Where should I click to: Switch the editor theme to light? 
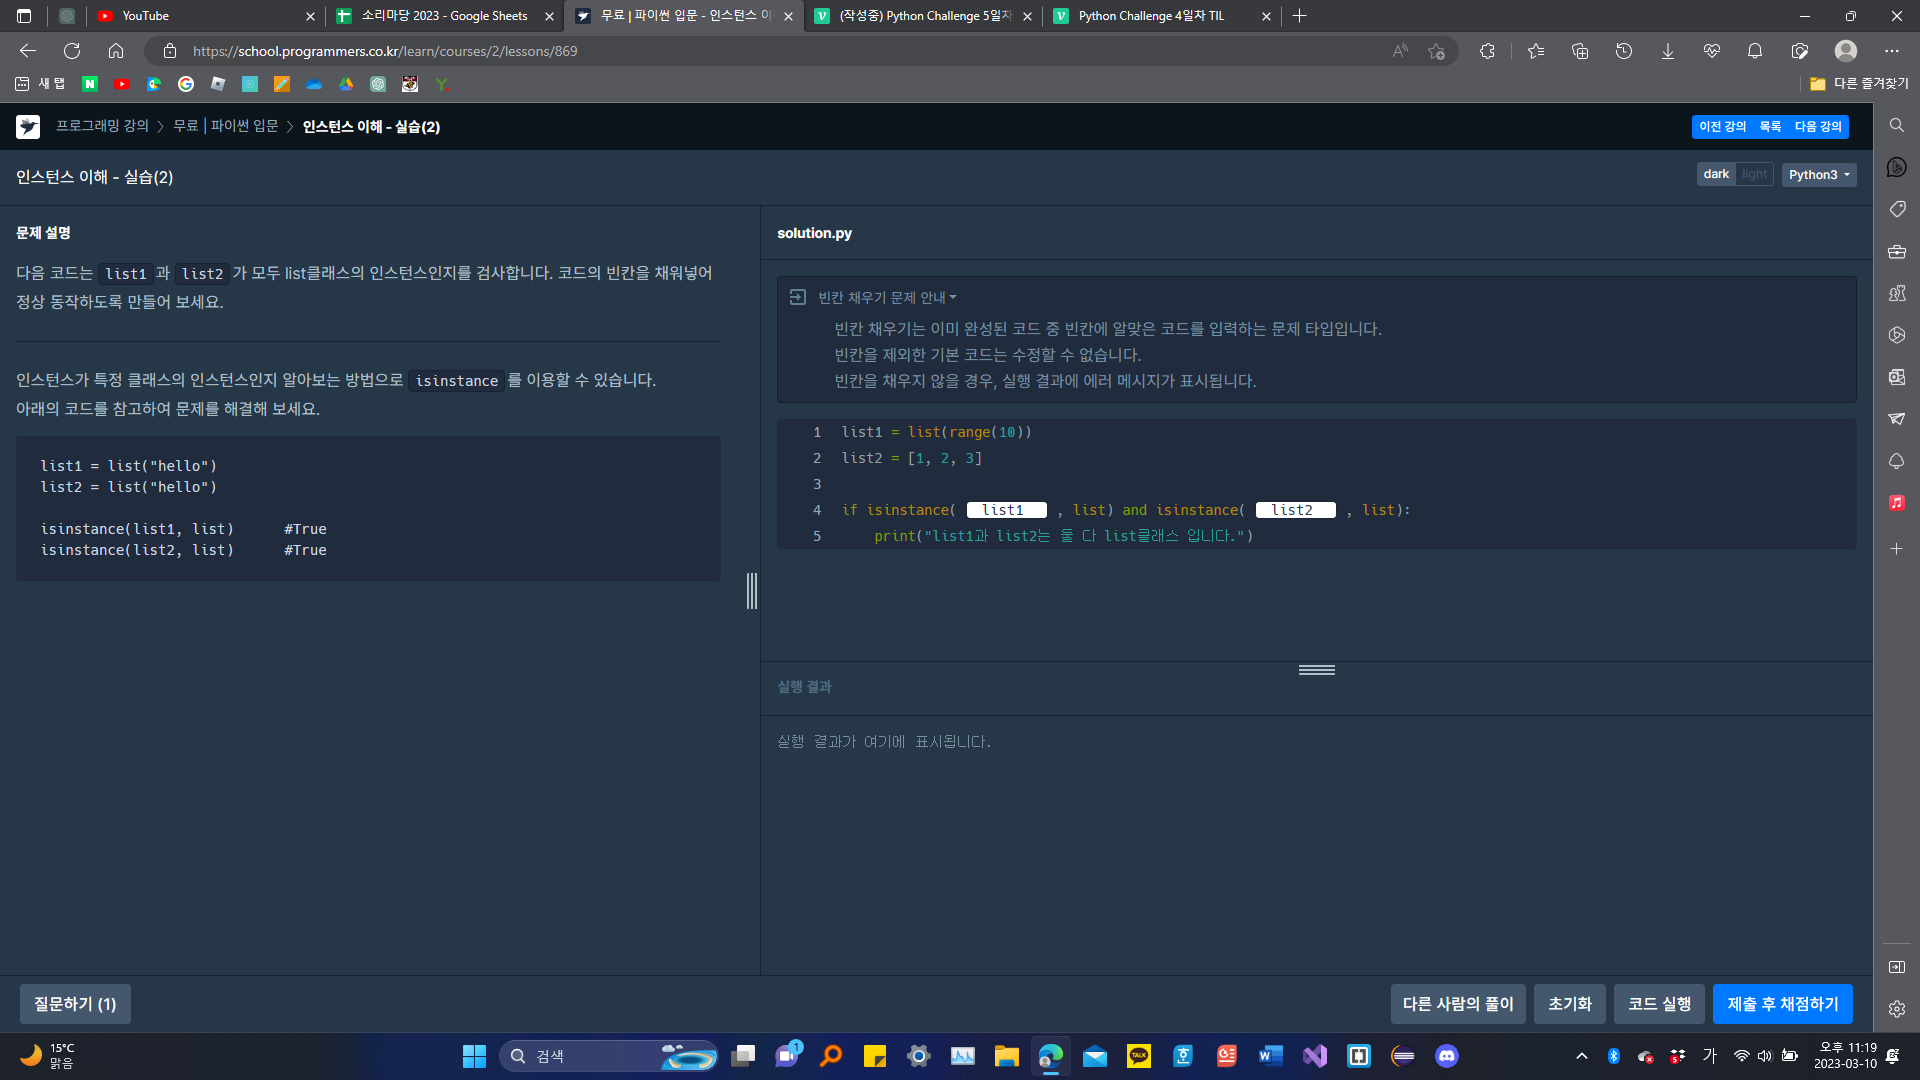pyautogui.click(x=1754, y=174)
